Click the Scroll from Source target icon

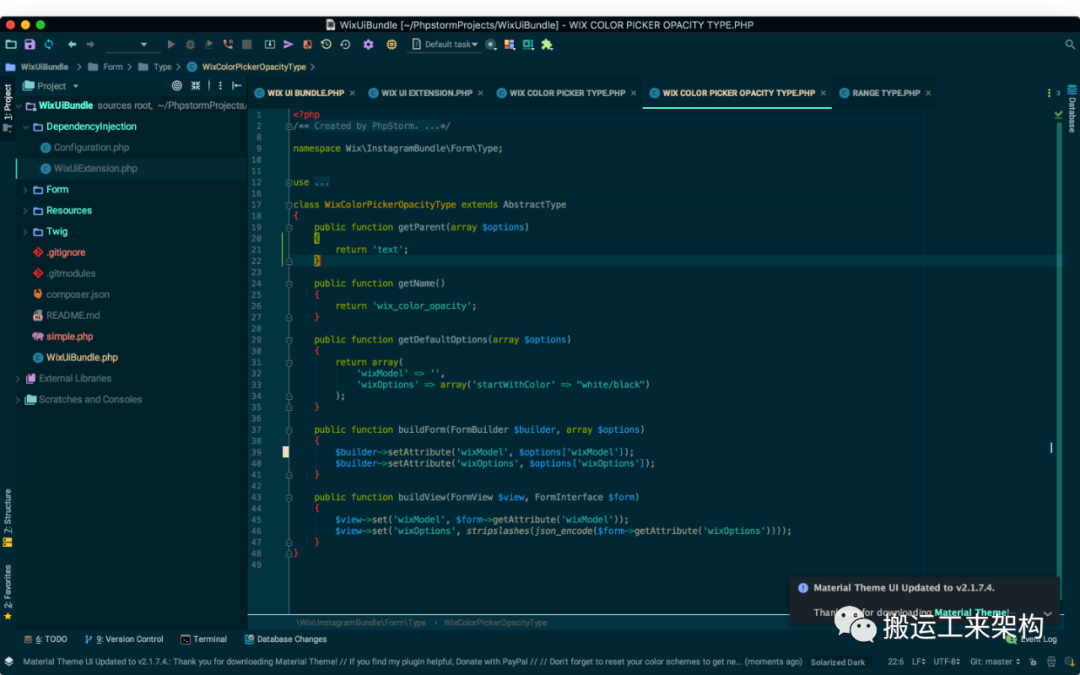[177, 86]
